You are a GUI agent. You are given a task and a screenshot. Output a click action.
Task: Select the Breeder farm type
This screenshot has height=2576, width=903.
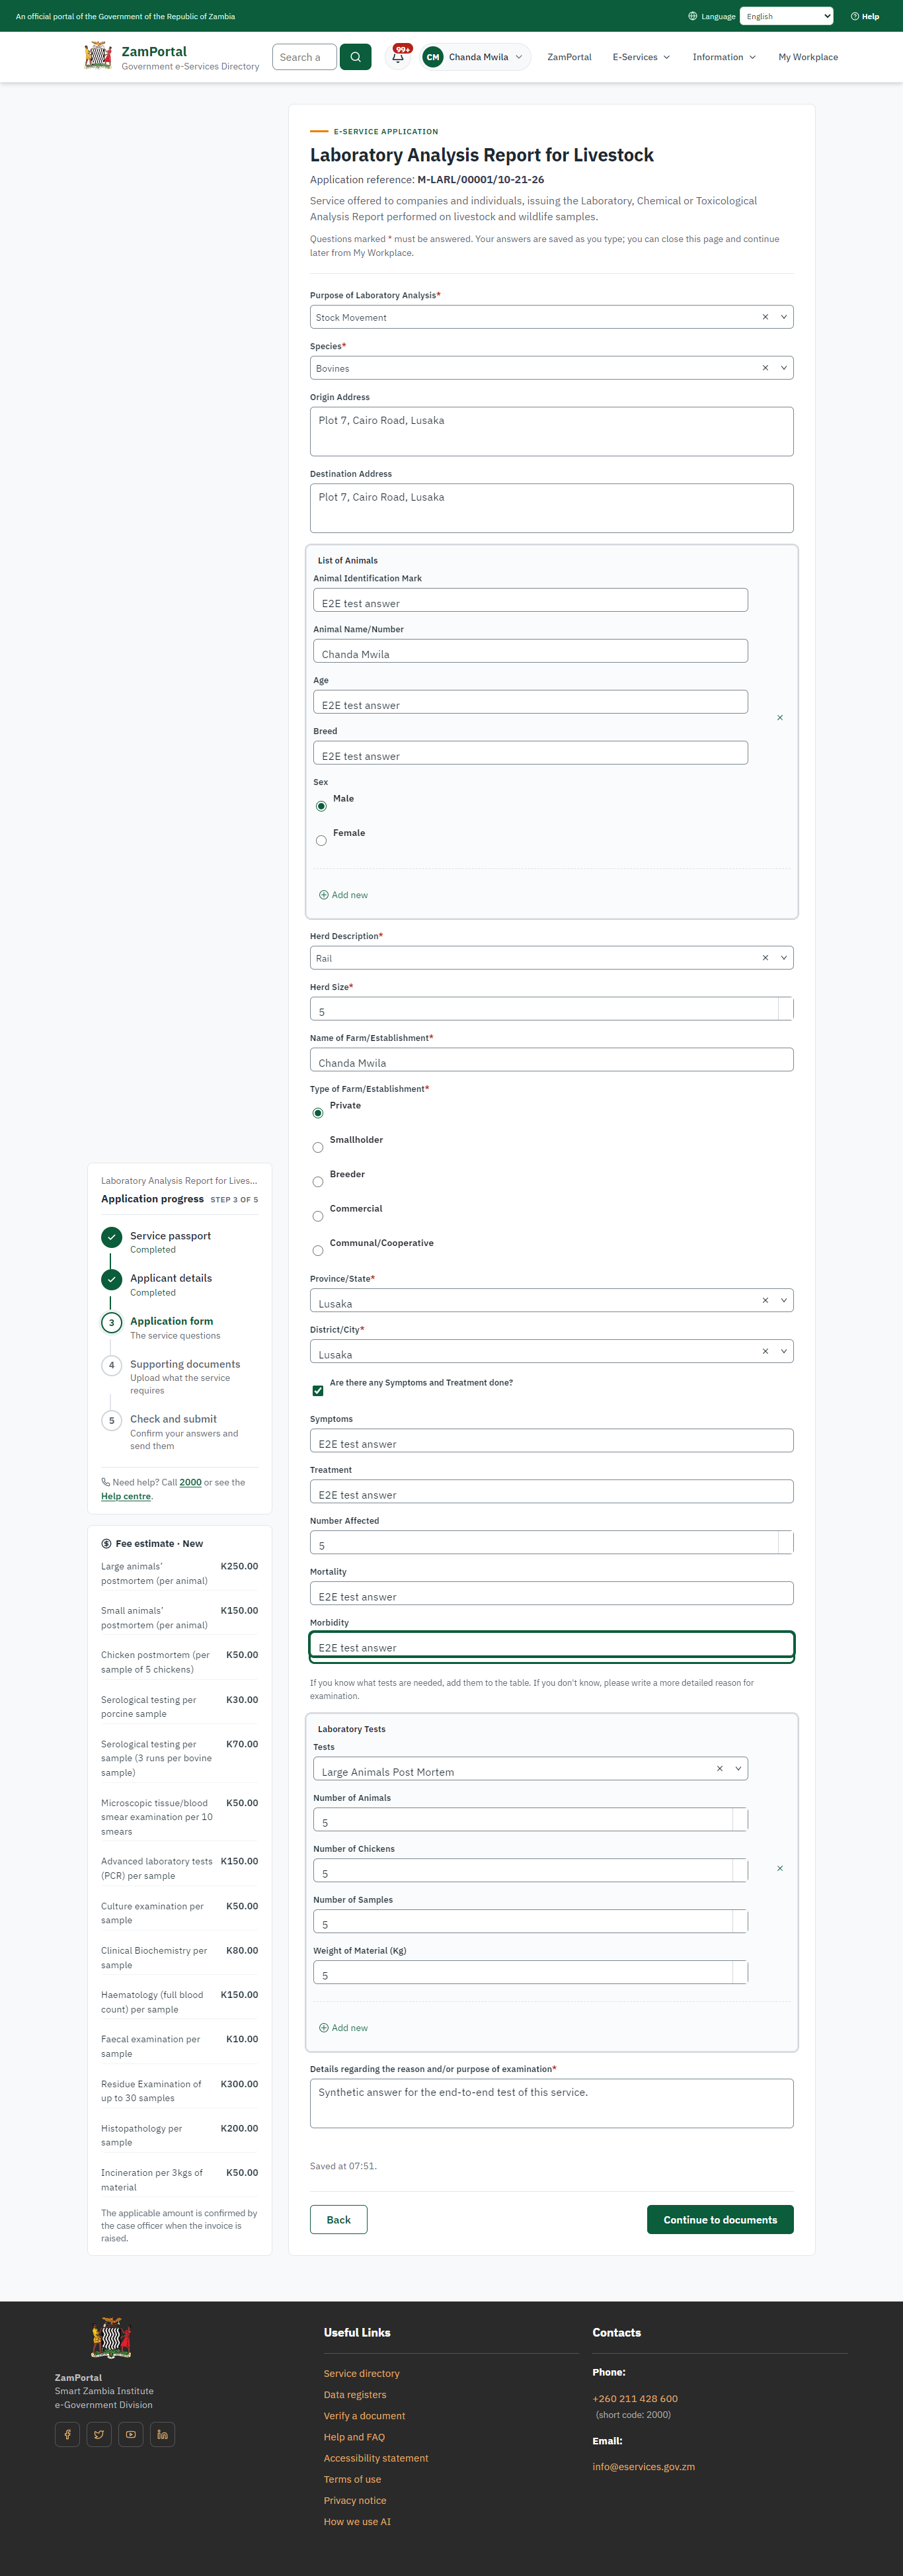(x=318, y=1182)
